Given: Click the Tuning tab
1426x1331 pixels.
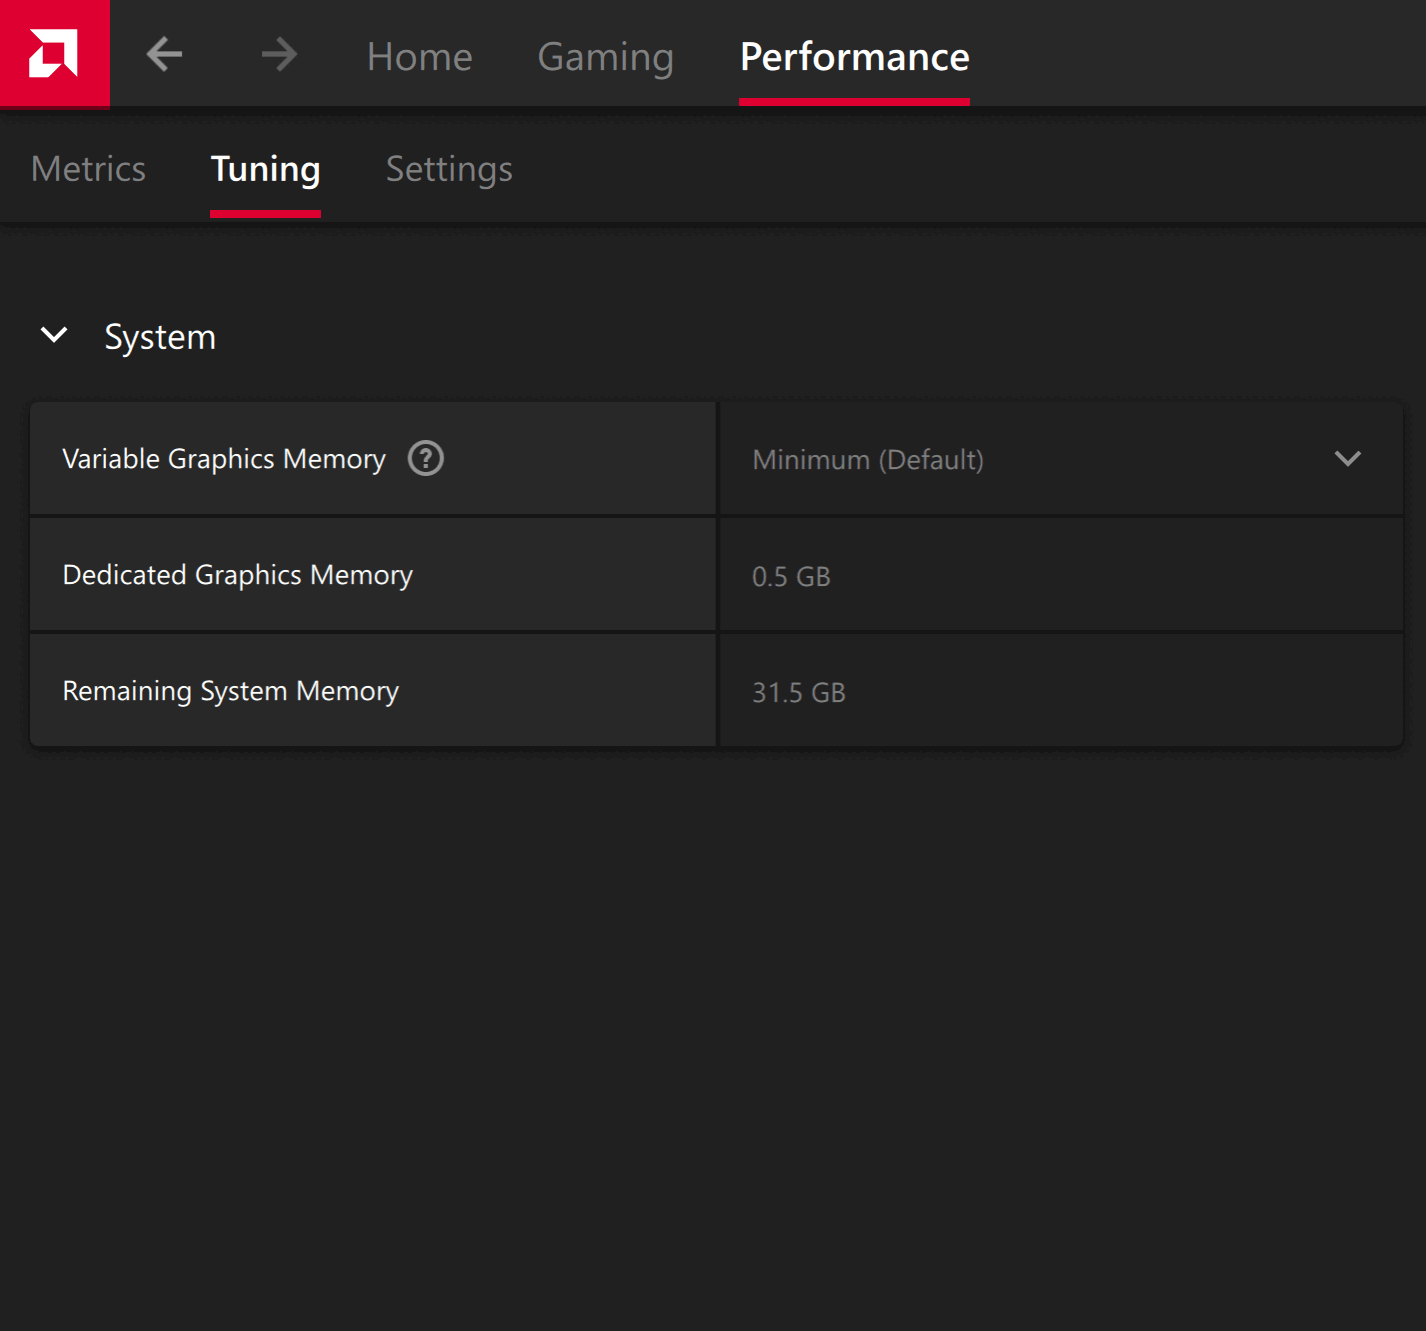Looking at the screenshot, I should pyautogui.click(x=265, y=168).
